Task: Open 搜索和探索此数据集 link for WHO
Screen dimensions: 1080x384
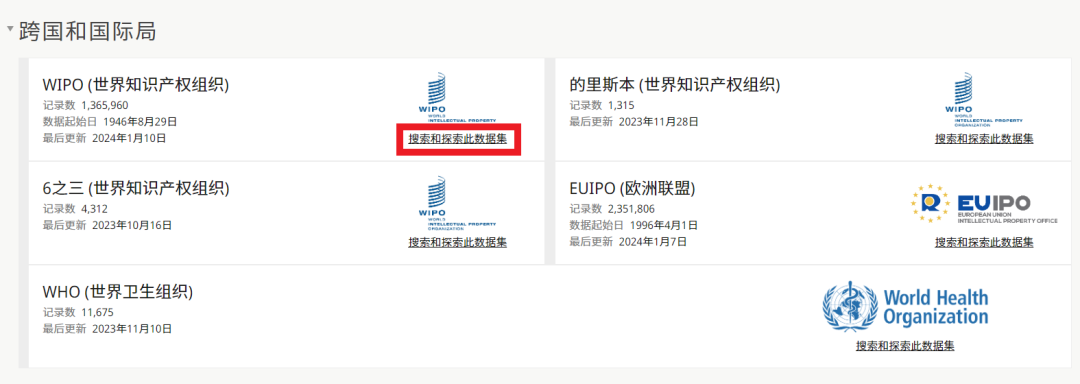Action: [x=905, y=345]
